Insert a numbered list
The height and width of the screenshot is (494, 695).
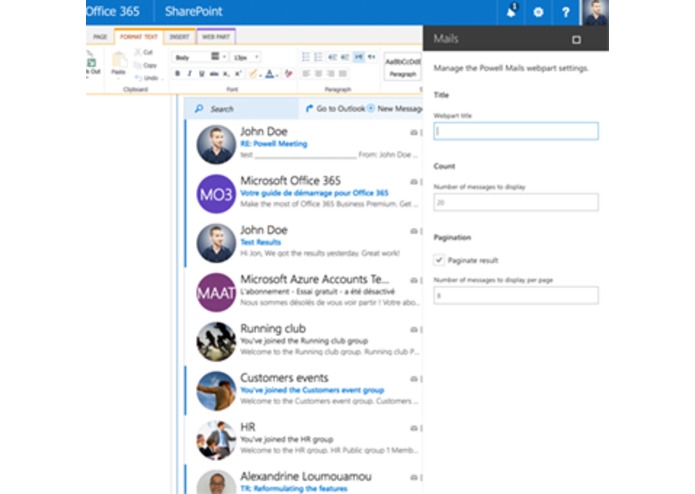[x=318, y=57]
